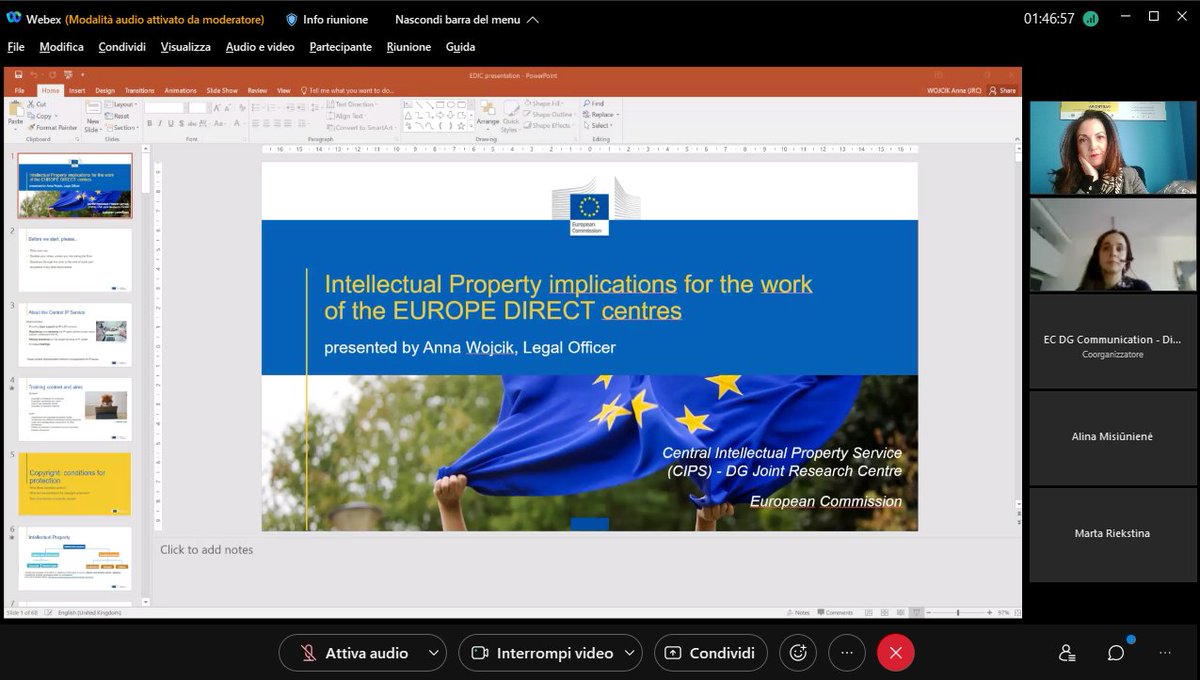Expand the Attiva audio options arrow
This screenshot has width=1200, height=680.
click(x=433, y=653)
